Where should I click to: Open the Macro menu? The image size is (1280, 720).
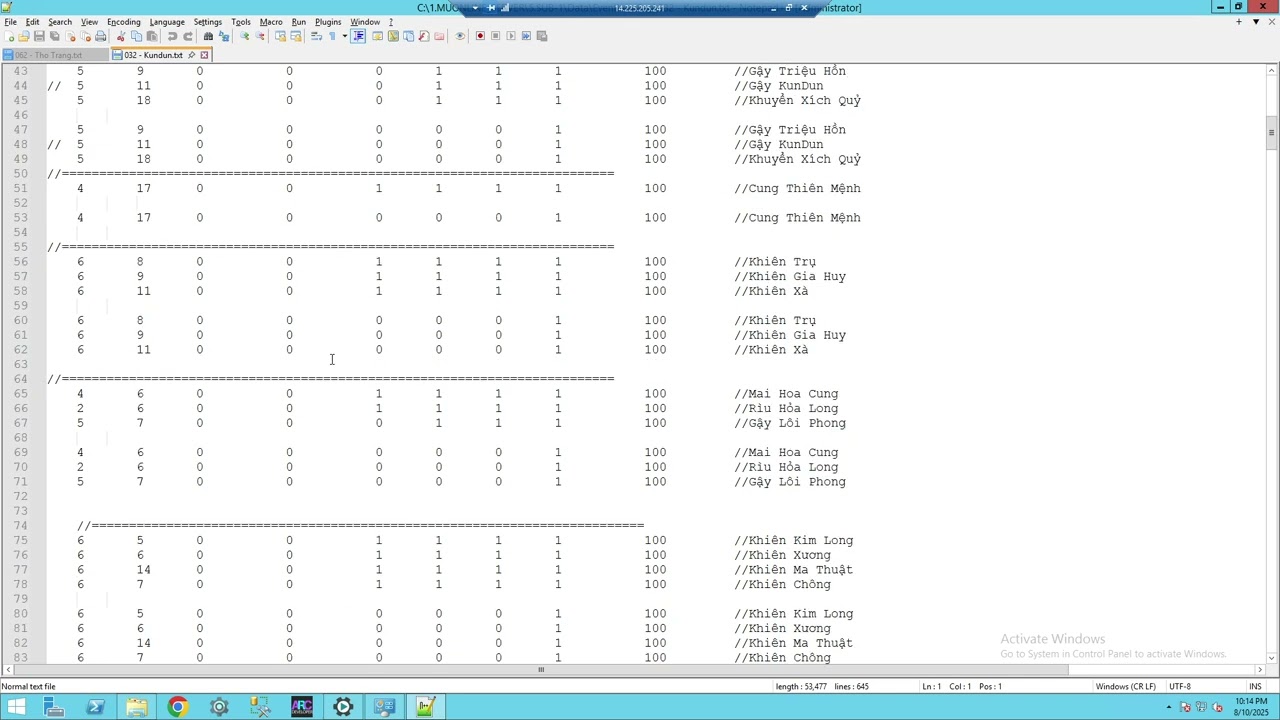(x=271, y=22)
